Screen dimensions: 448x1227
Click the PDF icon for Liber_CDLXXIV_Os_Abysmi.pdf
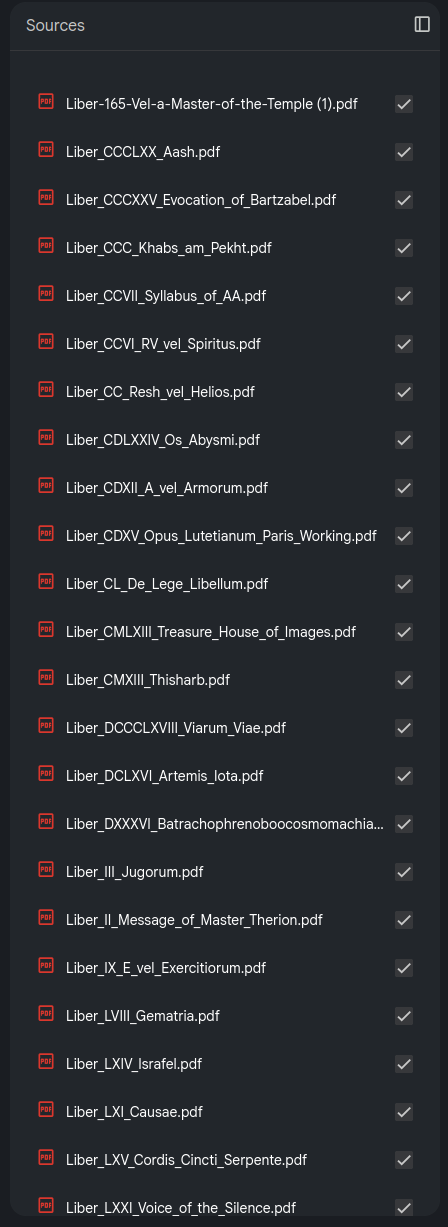pyautogui.click(x=46, y=438)
